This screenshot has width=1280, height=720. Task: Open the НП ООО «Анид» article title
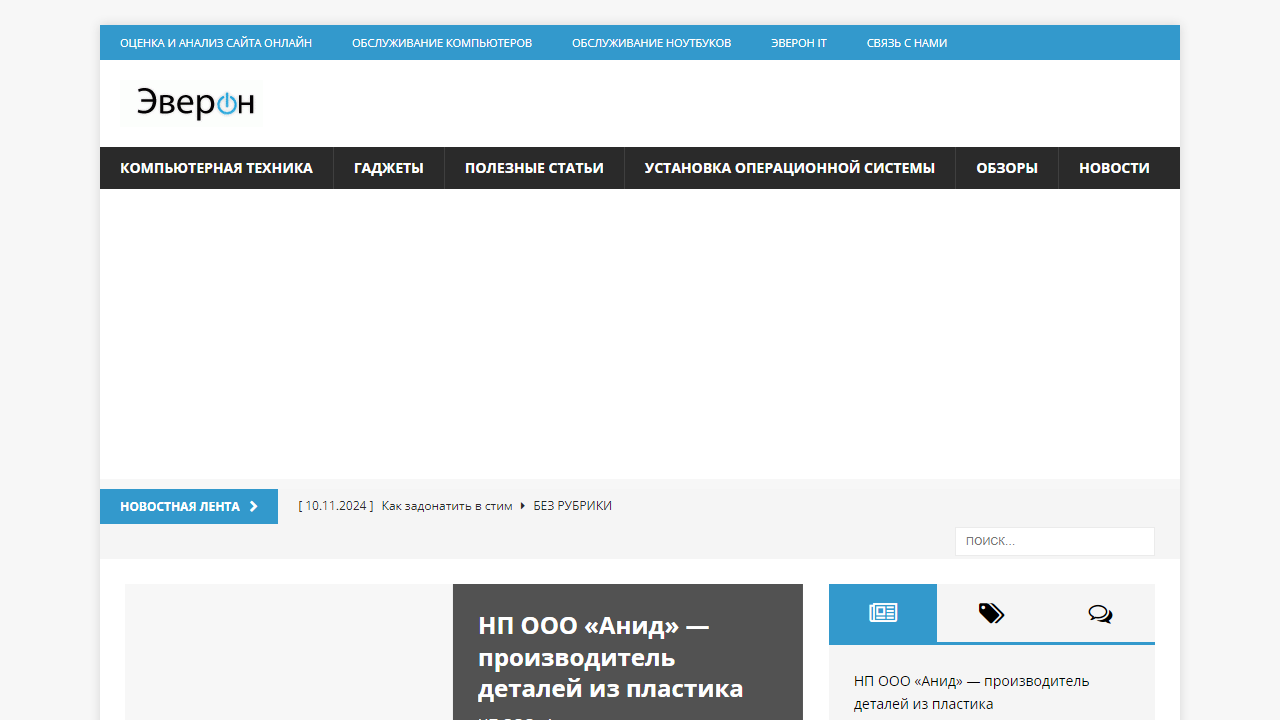(x=610, y=657)
